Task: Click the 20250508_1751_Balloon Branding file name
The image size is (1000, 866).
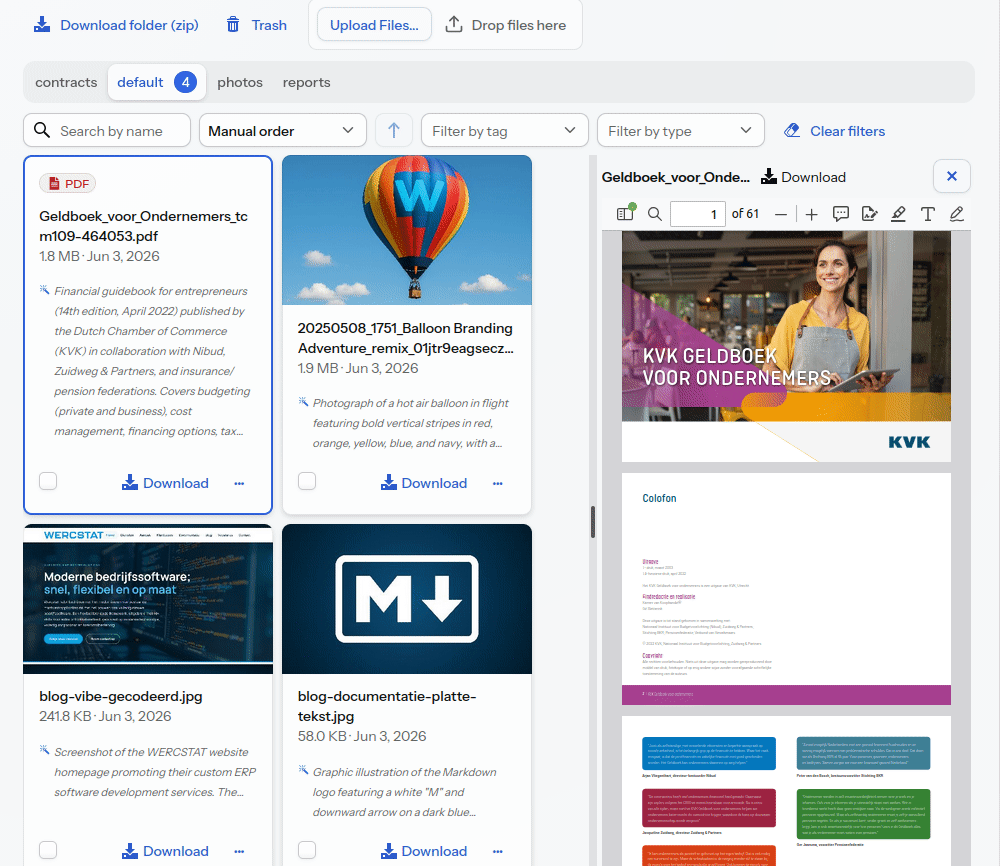Action: 406,338
